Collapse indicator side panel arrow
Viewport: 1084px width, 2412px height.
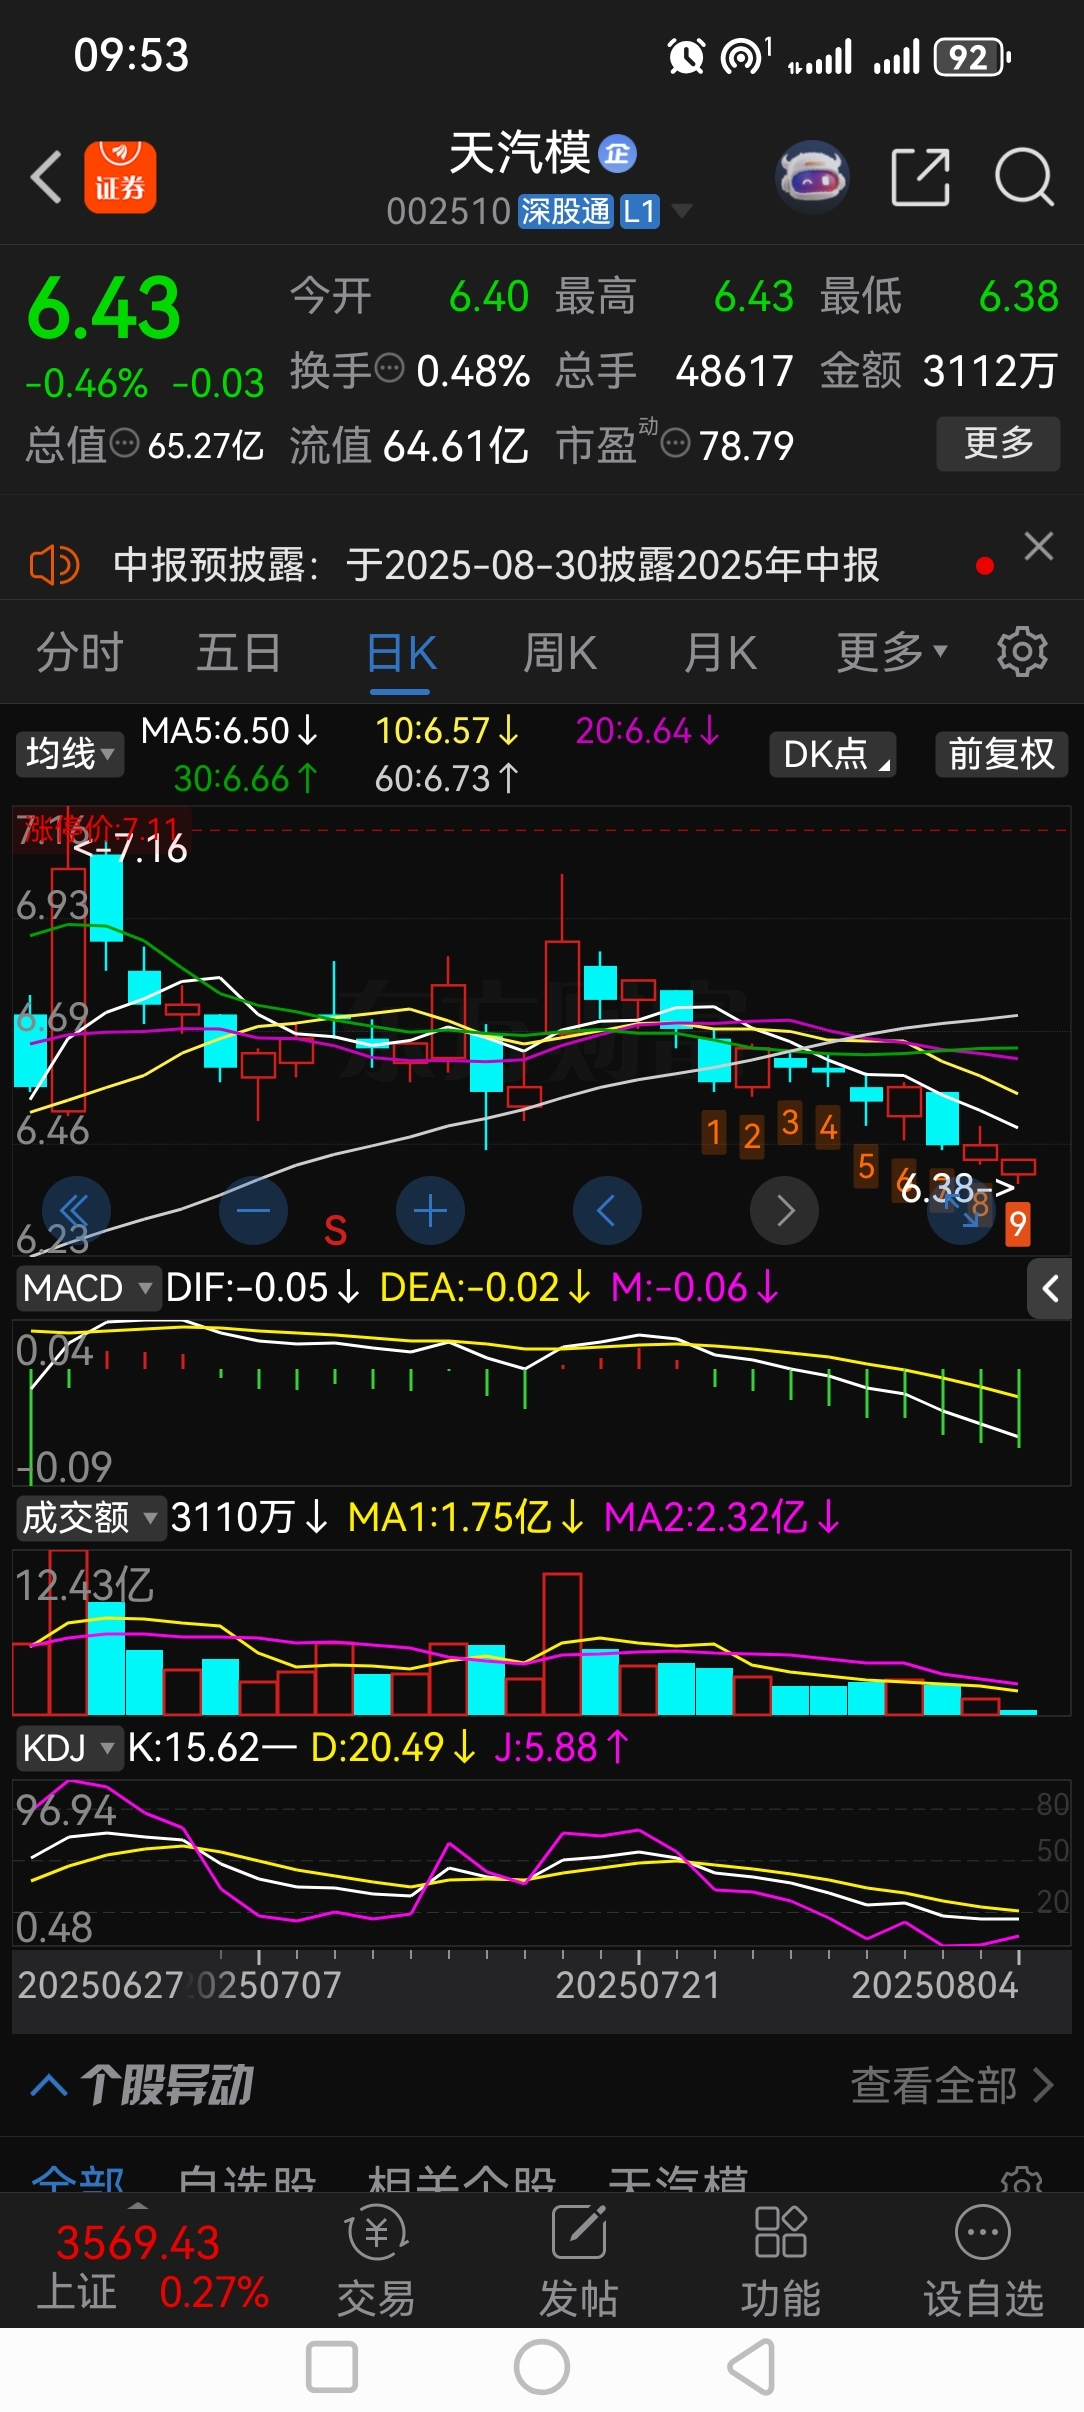(1049, 1288)
